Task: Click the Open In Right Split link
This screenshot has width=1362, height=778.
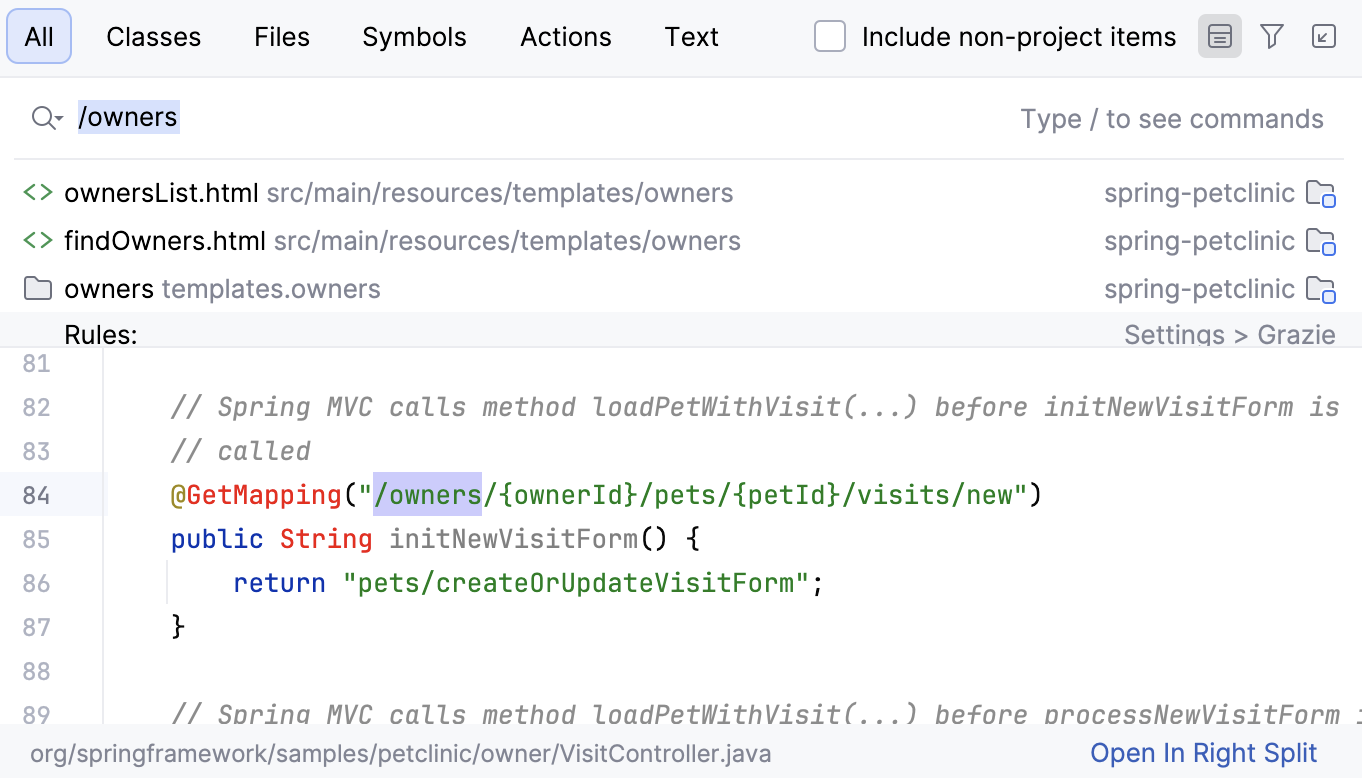Action: tap(1204, 752)
